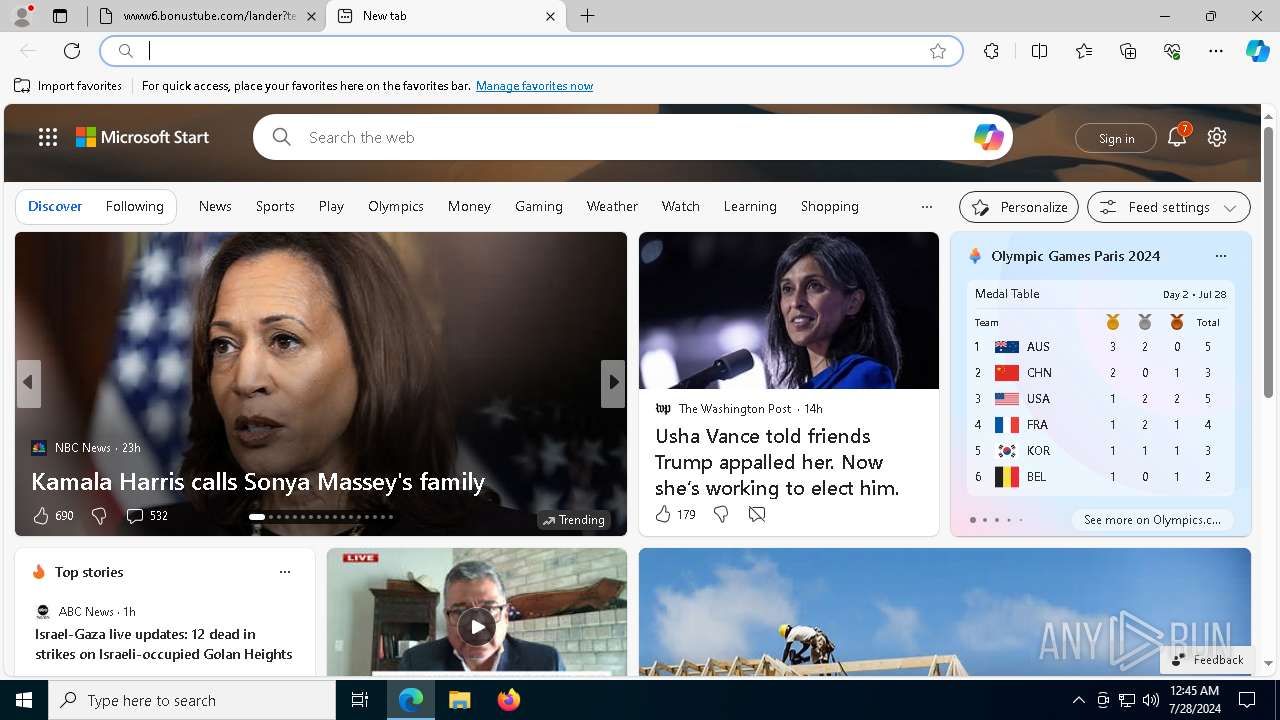
Task: Open the Sports category
Action: pyautogui.click(x=275, y=206)
